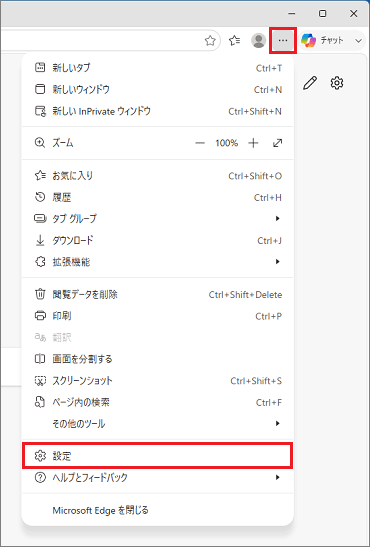Screen dimensions: 370x547
Task: Click the download arrow icon
Action: click(40, 240)
